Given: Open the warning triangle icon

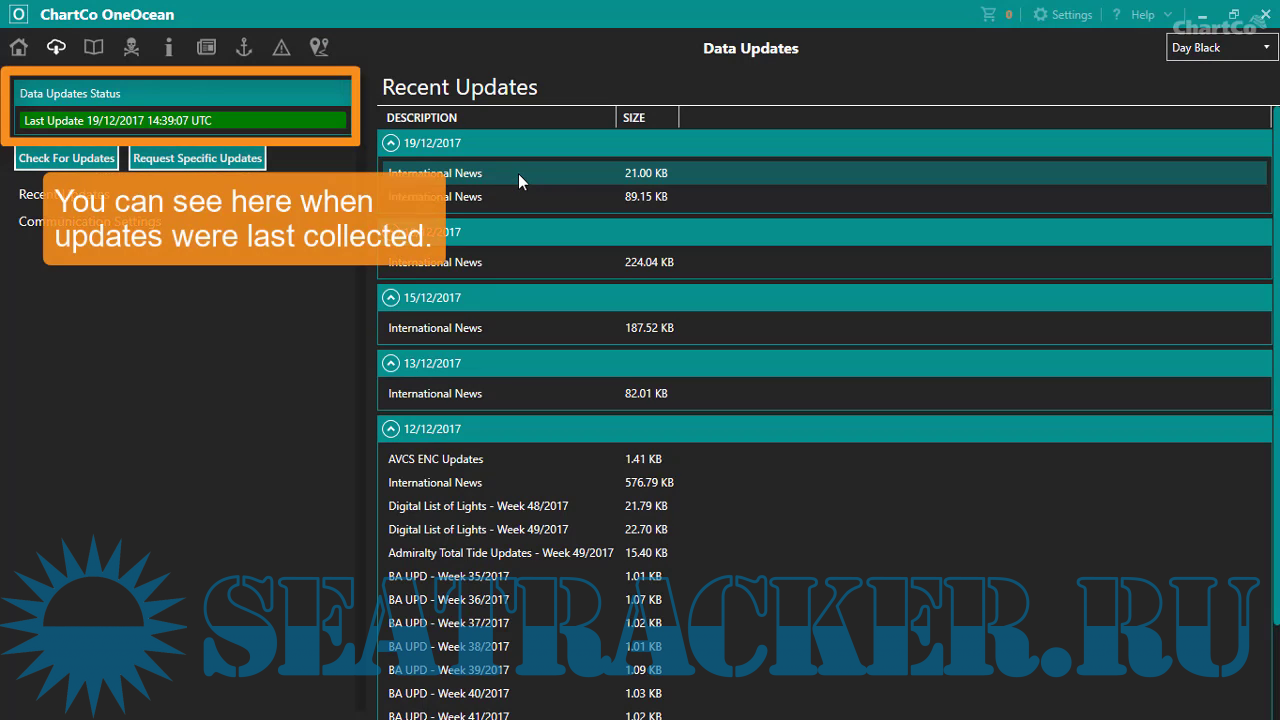Looking at the screenshot, I should 281,47.
